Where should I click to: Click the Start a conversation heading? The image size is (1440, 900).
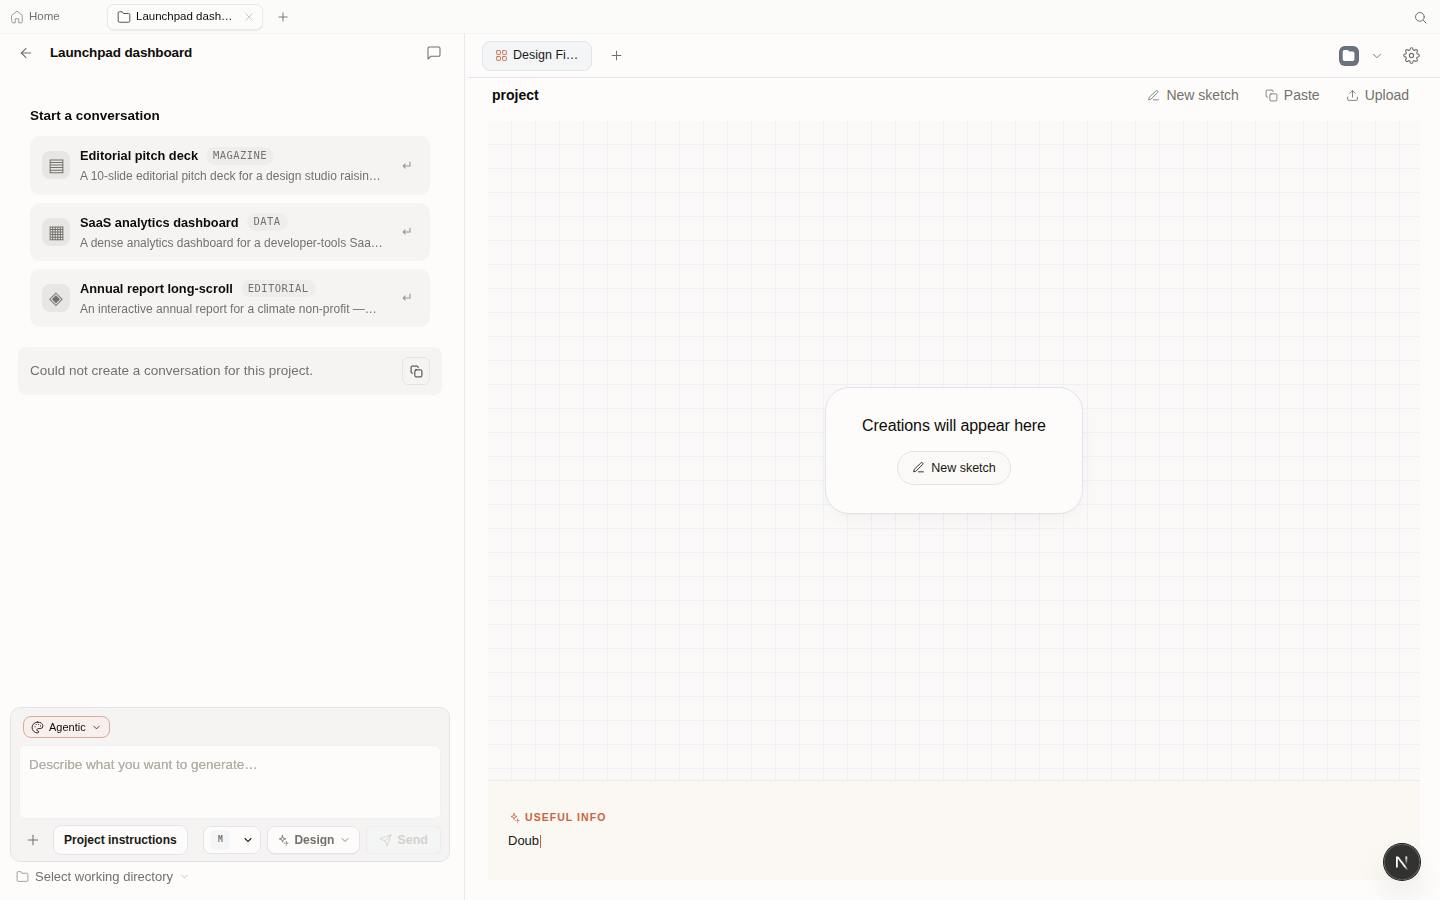(95, 116)
